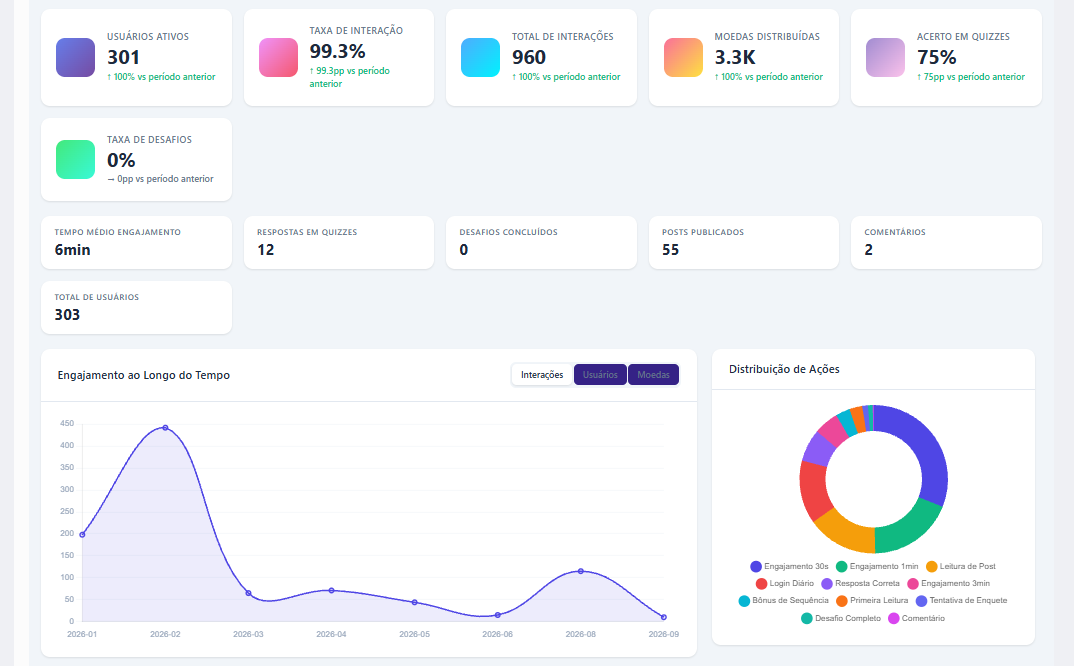The image size is (1074, 666).
Task: Click '↑ 75pp vs período anterior' text
Action: 971,77
